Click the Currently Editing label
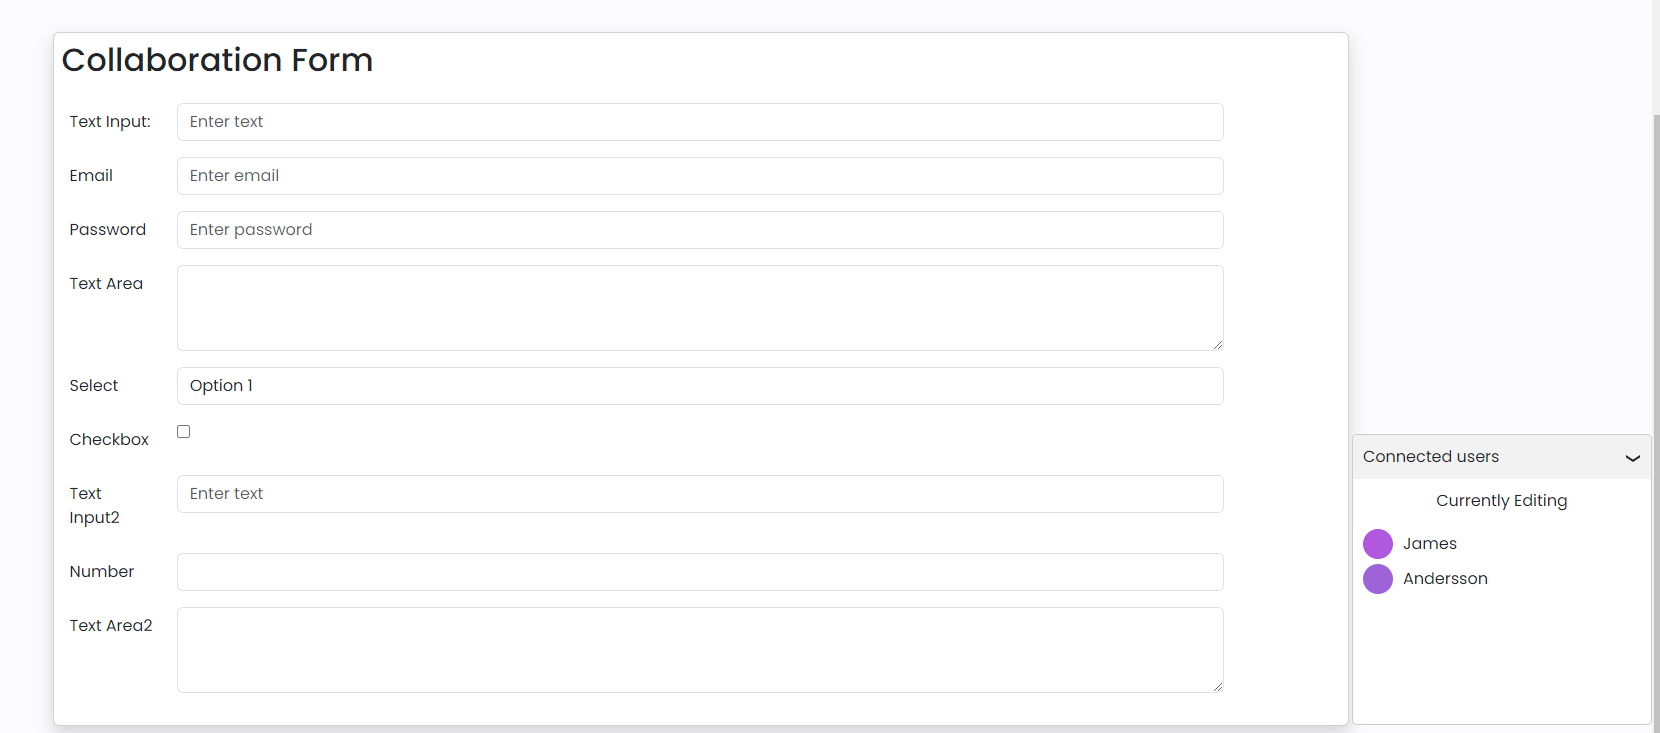The height and width of the screenshot is (733, 1660). coord(1501,501)
